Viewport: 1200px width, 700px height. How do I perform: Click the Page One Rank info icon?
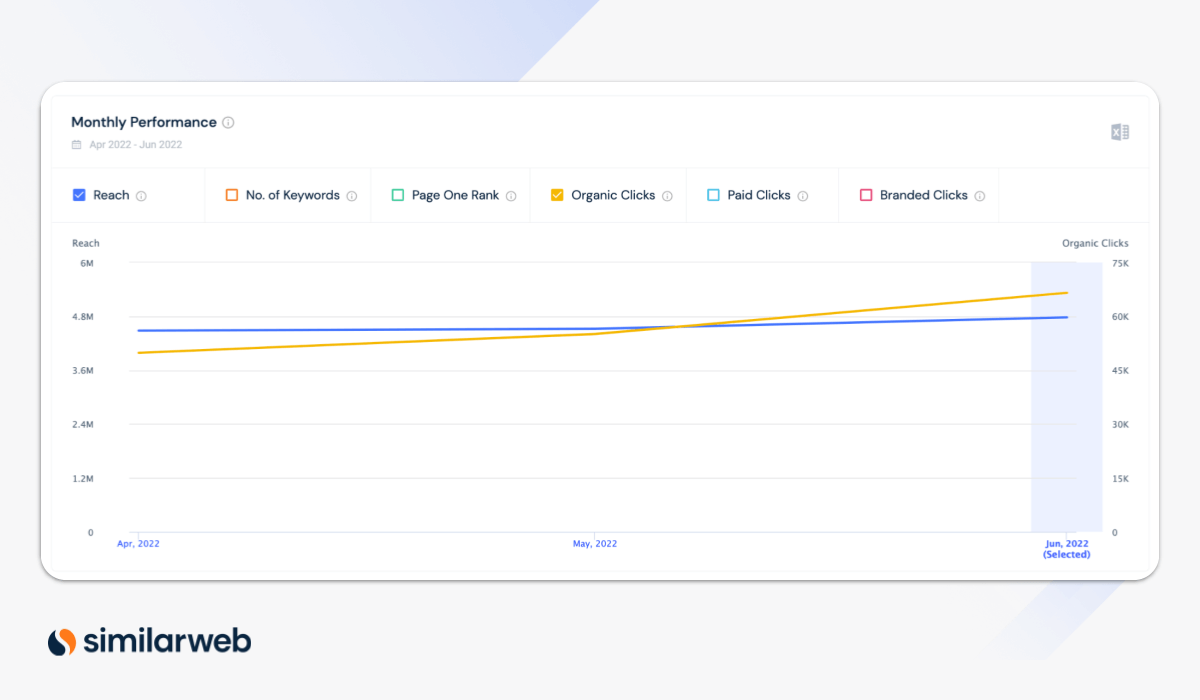point(510,195)
